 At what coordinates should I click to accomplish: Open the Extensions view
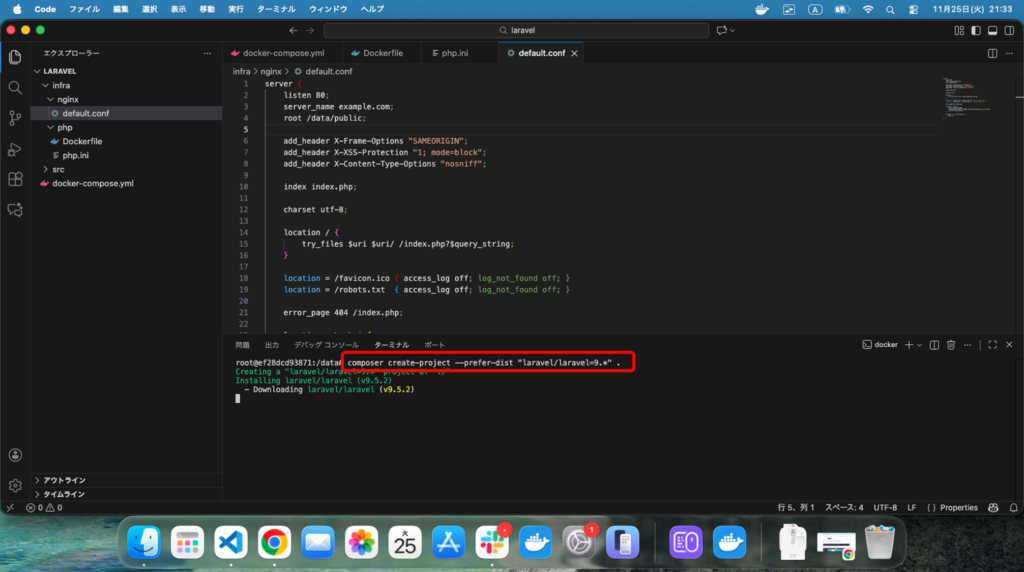click(x=15, y=180)
